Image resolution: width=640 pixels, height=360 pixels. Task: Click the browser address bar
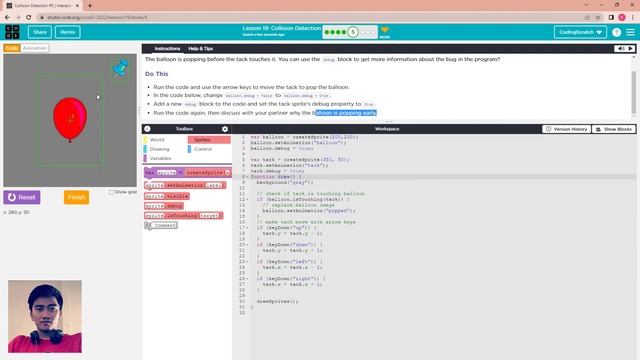point(310,17)
